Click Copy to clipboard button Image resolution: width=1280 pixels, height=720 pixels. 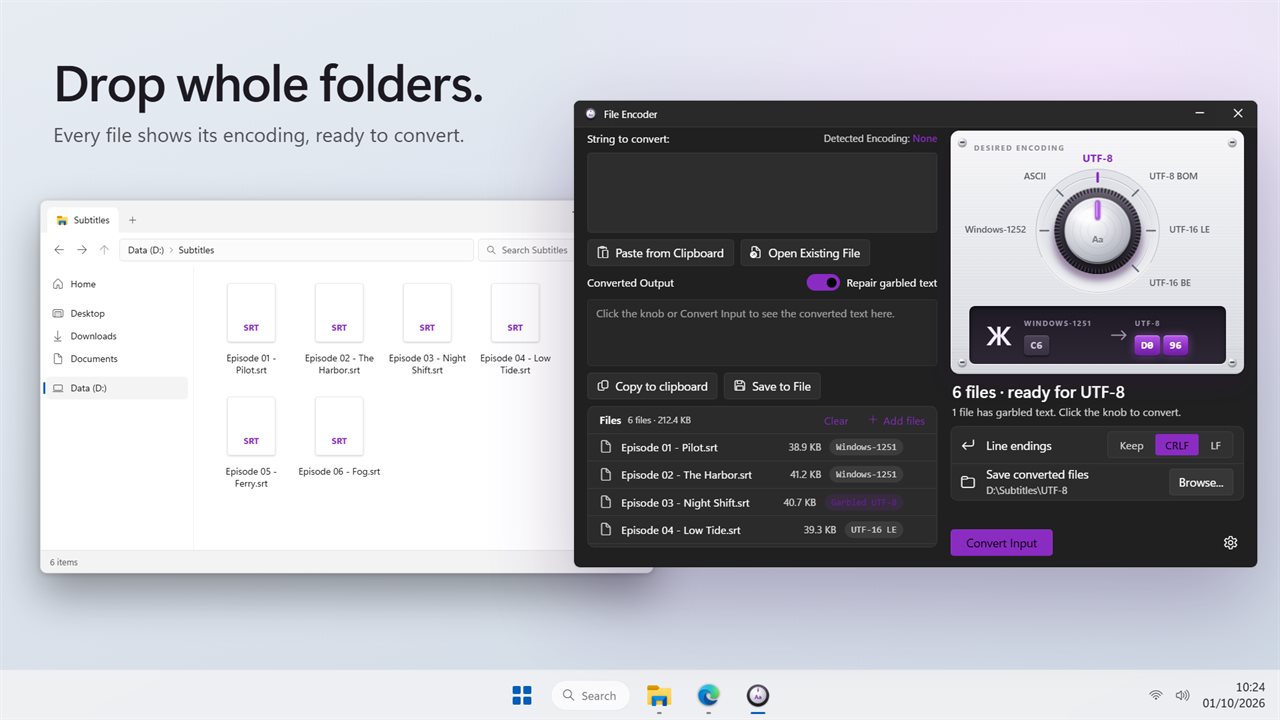(x=652, y=386)
